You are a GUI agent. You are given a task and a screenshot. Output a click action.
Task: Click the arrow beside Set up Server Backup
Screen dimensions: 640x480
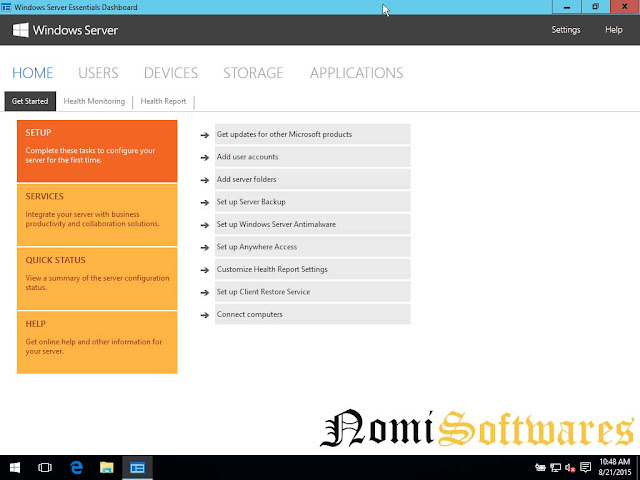[204, 202]
